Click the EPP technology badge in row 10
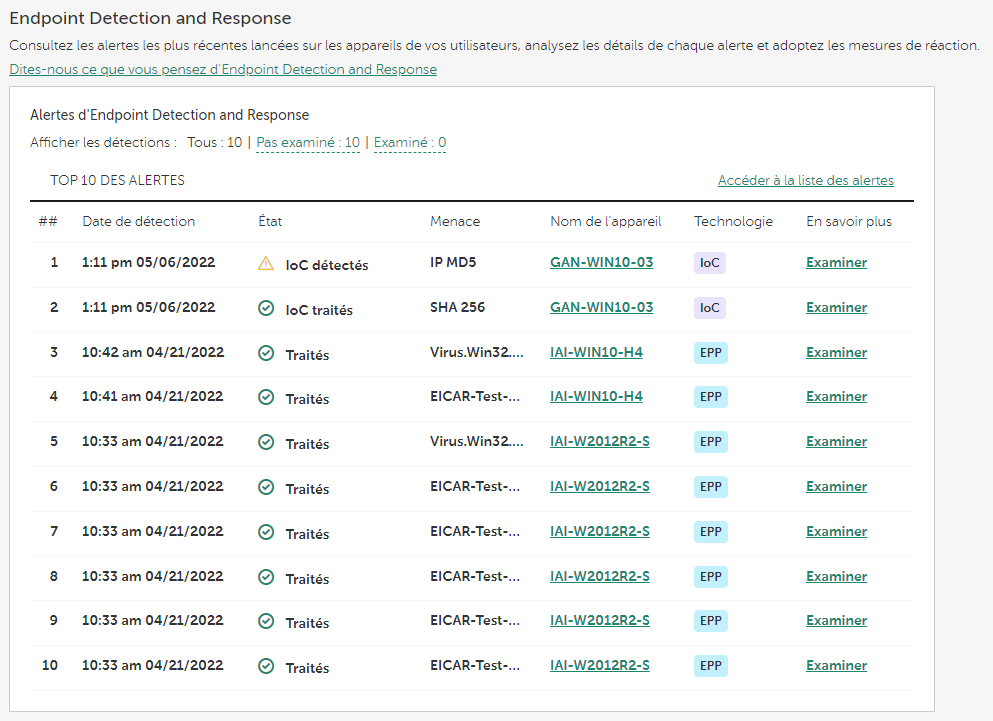The height and width of the screenshot is (721, 993). [x=710, y=666]
